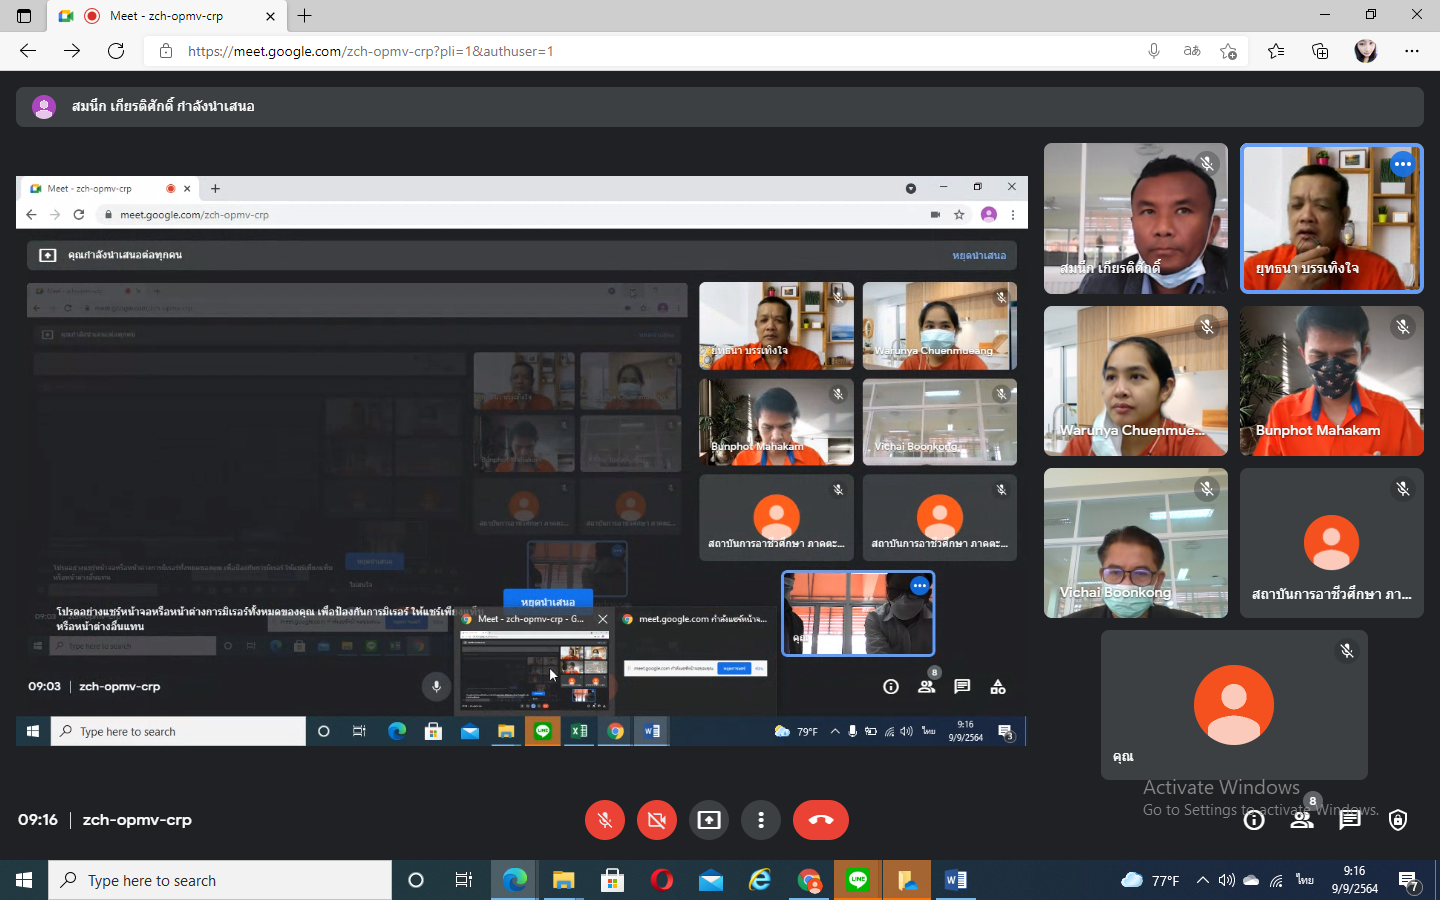Viewport: 1440px width, 900px height.
Task: Expand hidden system tray icons chevron
Action: [x=1202, y=880]
